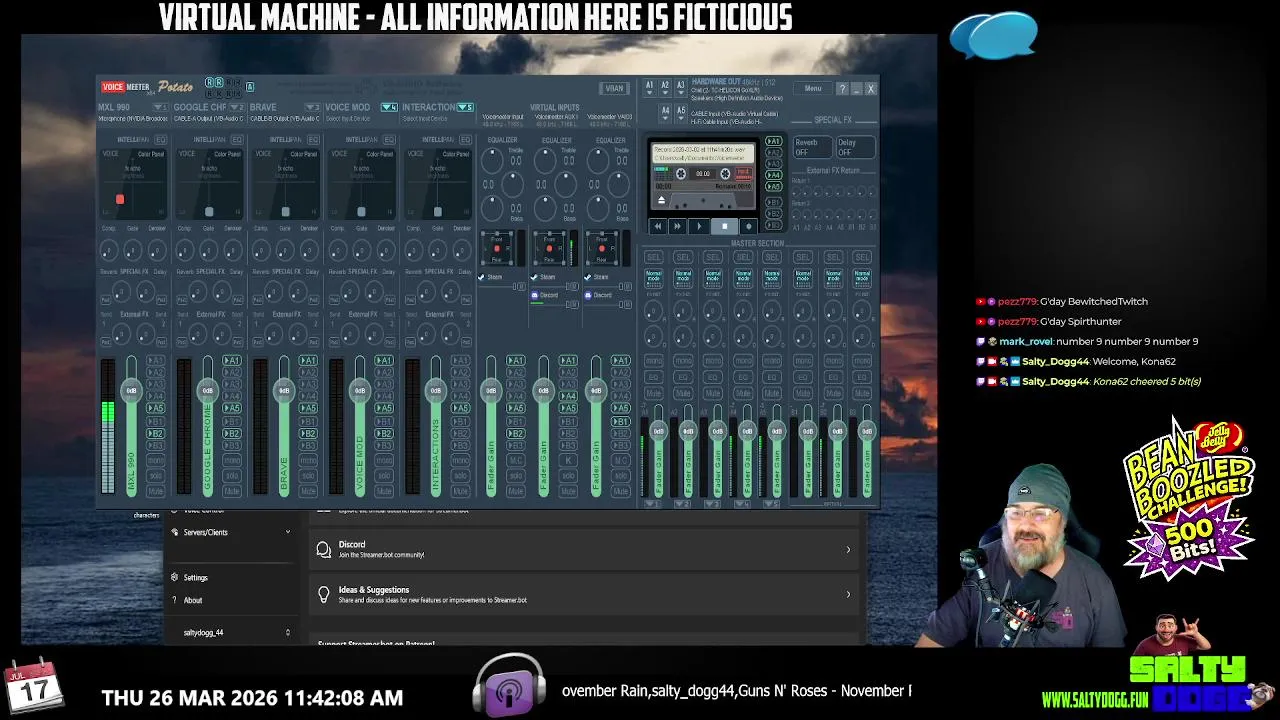
Task: Enable mono on Voice Mod strip
Action: 384,460
